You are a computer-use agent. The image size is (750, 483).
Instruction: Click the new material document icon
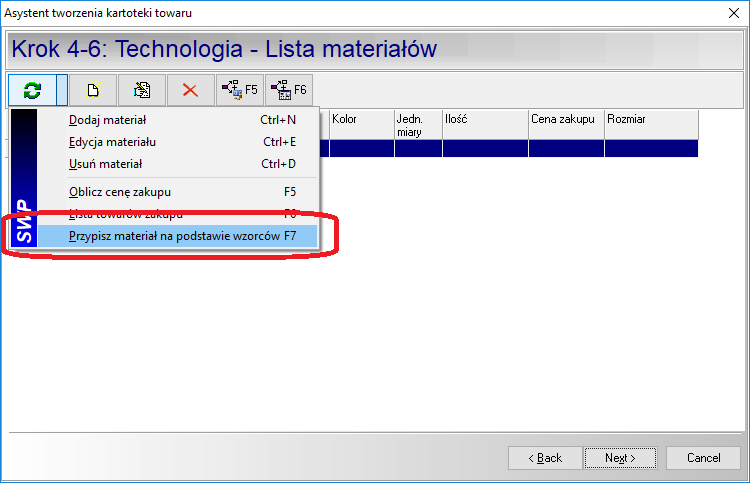coord(92,90)
